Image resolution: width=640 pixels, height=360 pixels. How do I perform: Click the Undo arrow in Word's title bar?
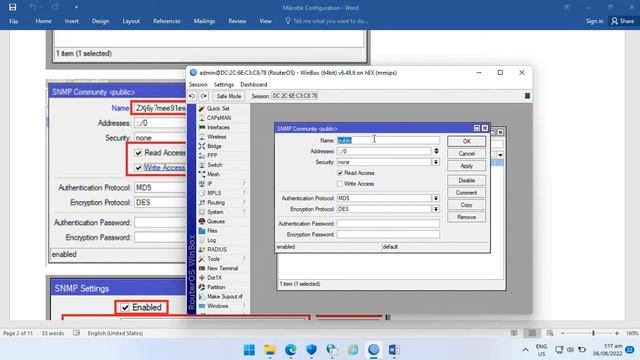coord(33,7)
